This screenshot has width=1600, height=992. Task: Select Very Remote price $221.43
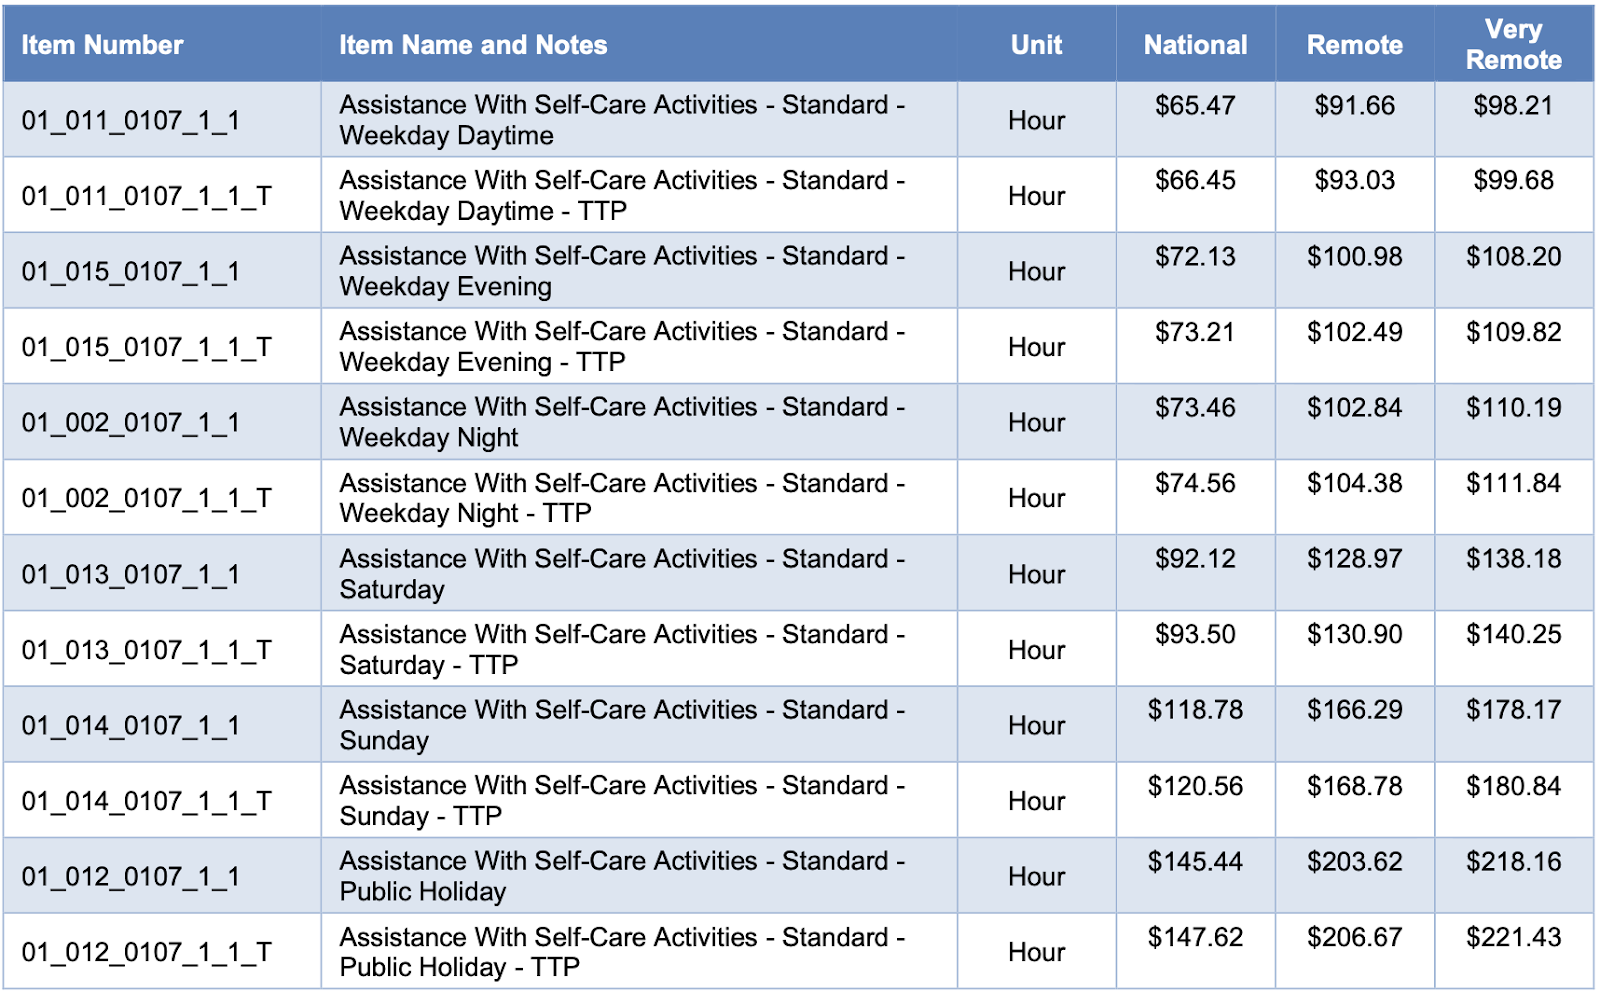click(1513, 937)
